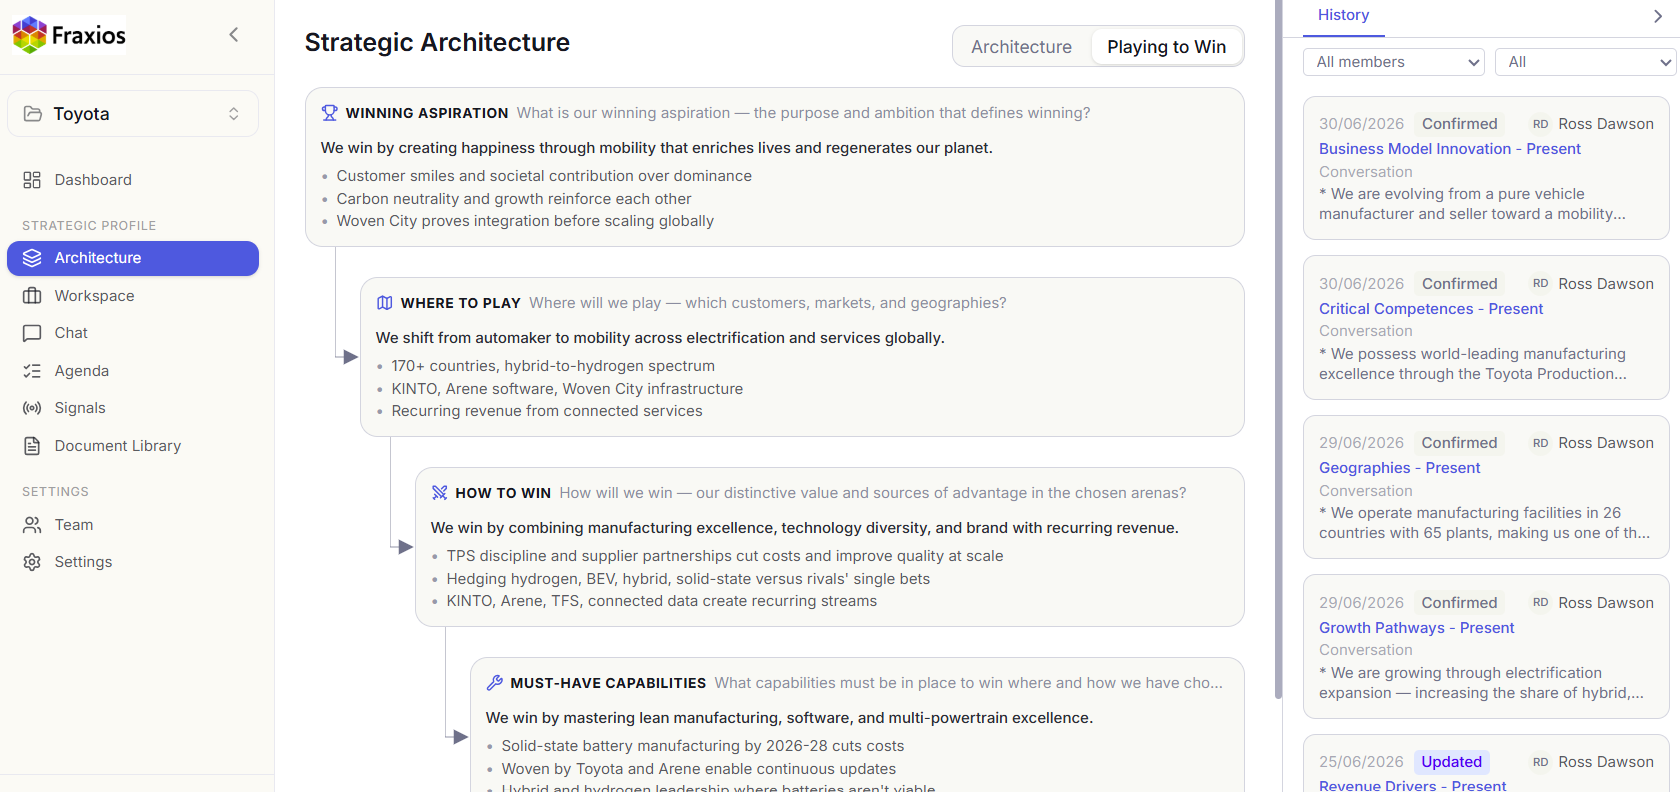Click the Signals broadcast icon

32,408
